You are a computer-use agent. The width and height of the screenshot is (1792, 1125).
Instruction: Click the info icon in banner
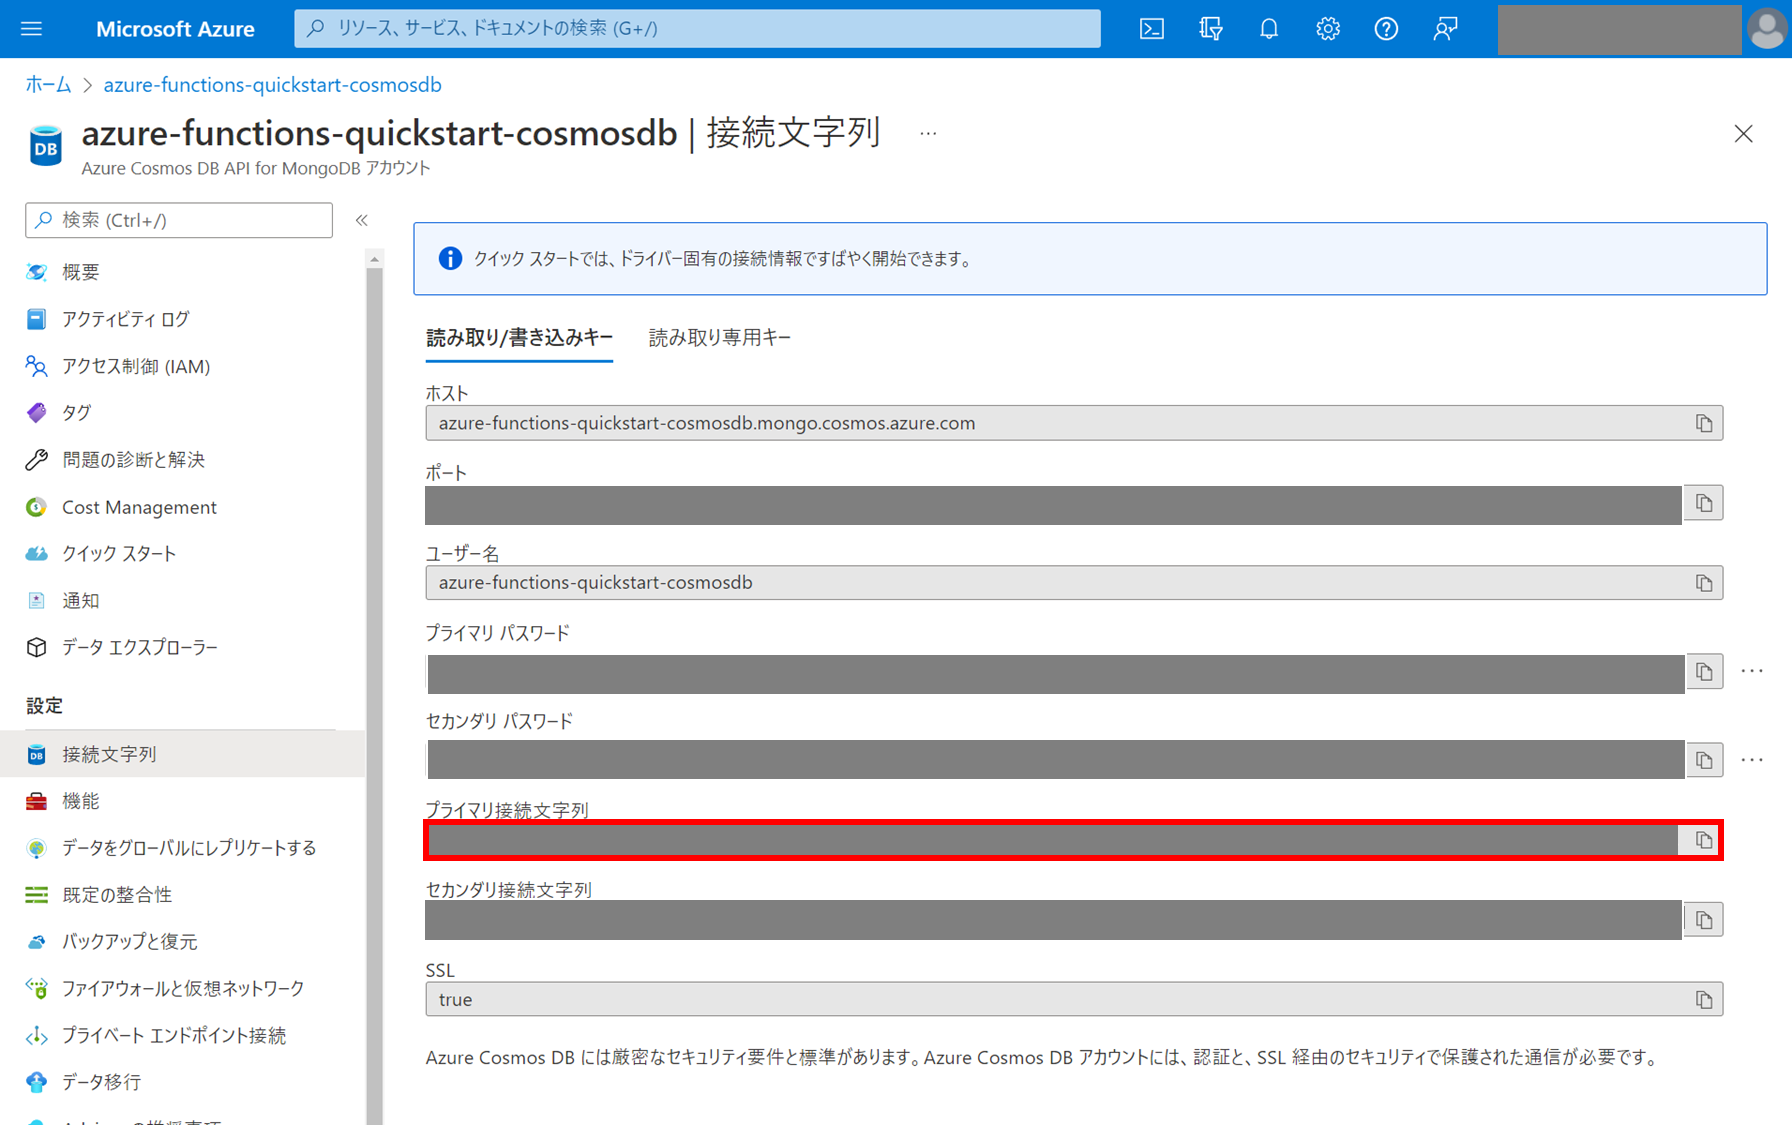(450, 259)
